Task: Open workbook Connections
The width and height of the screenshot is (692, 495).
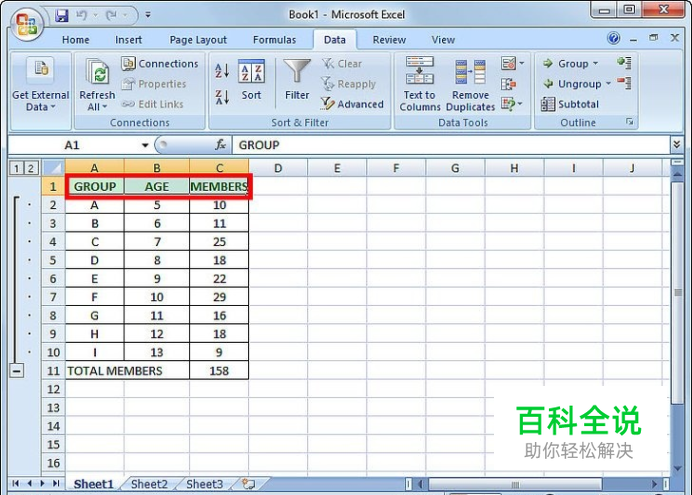Action: point(160,64)
